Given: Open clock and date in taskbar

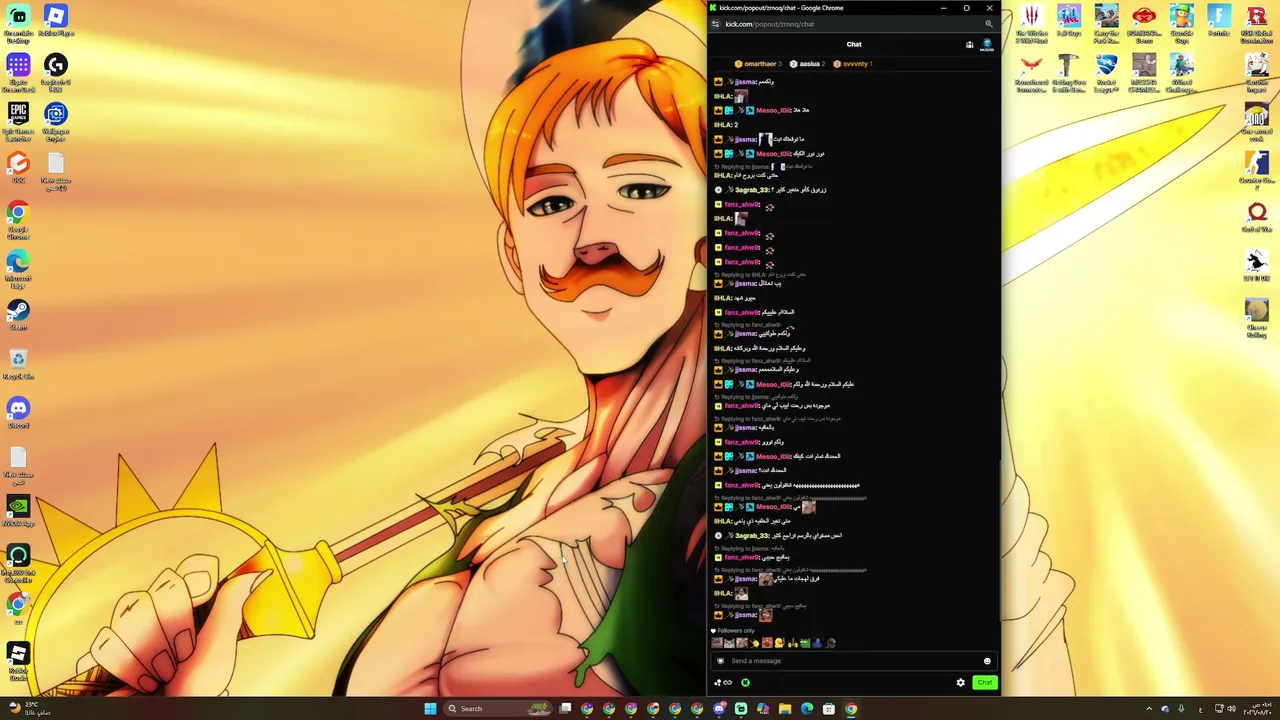Looking at the screenshot, I should click(1257, 708).
